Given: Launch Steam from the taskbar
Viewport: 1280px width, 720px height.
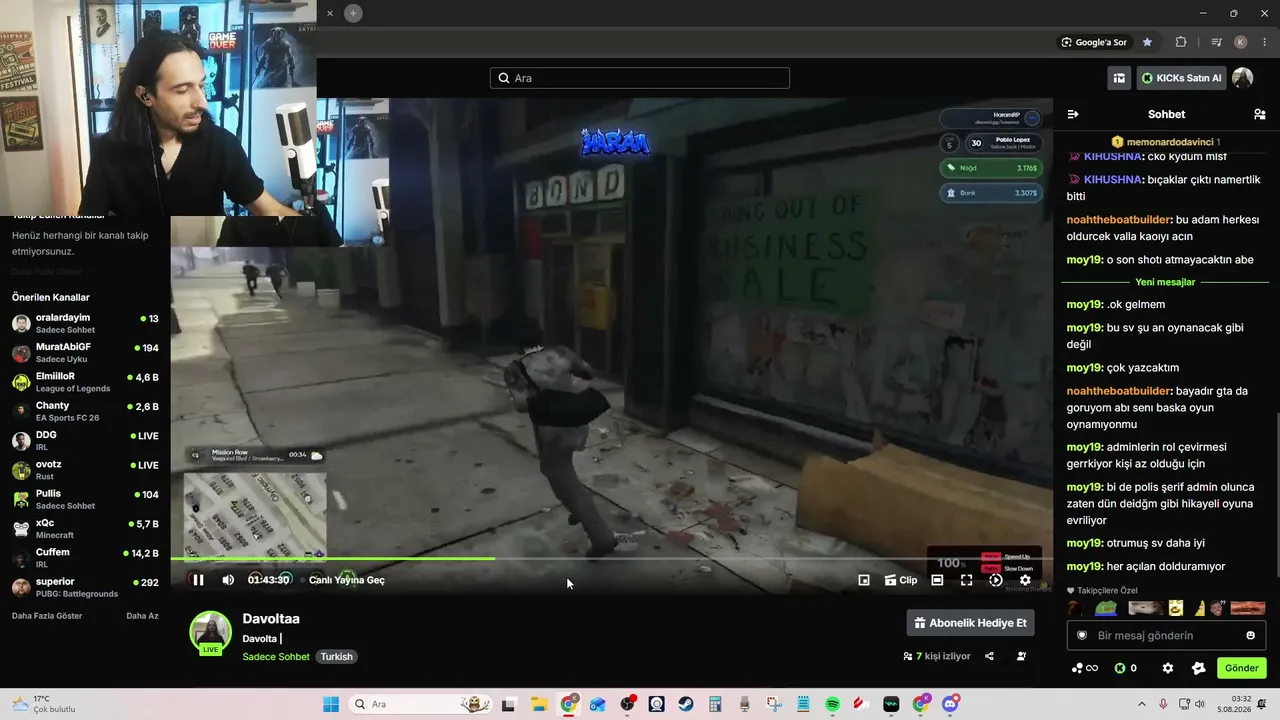Looking at the screenshot, I should (x=686, y=704).
